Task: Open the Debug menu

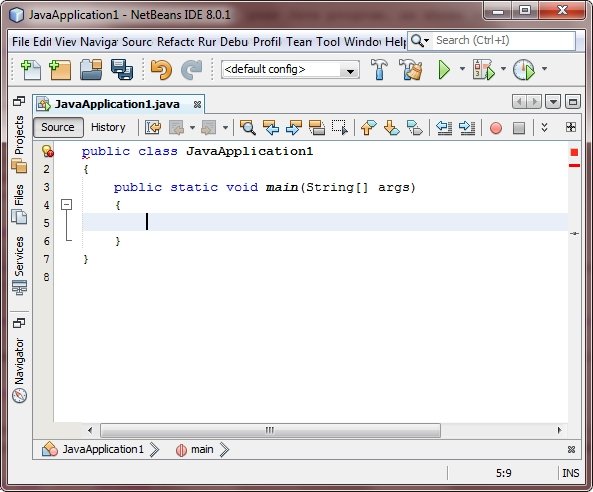Action: click(x=234, y=42)
